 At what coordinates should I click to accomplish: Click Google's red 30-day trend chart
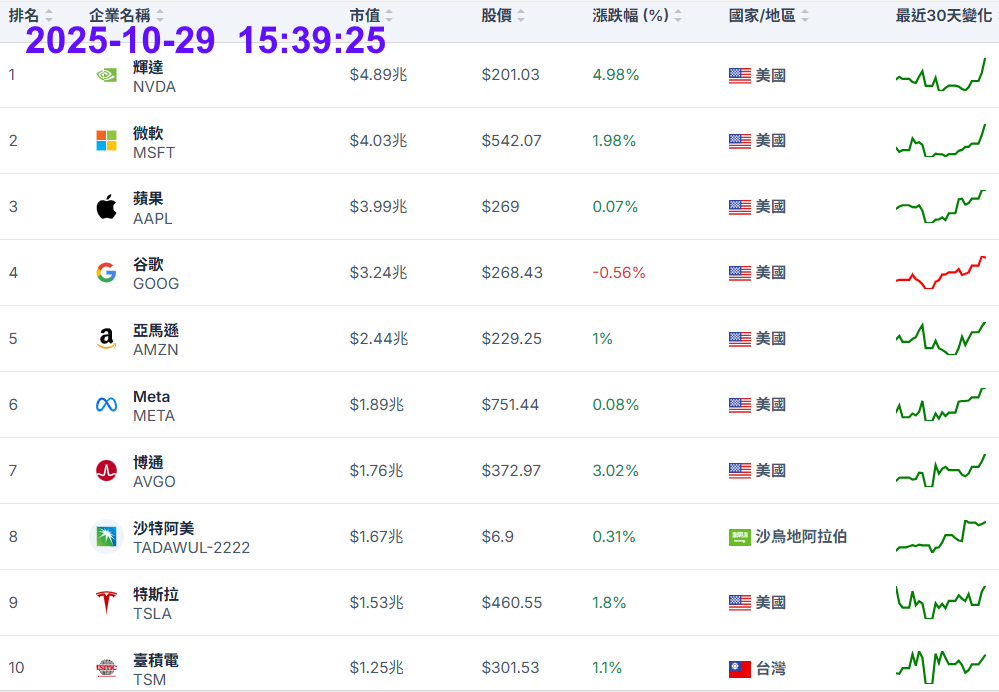coord(940,273)
